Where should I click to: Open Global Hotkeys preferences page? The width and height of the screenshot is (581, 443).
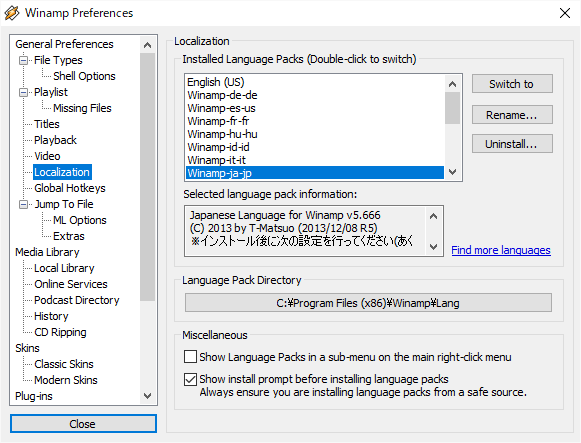70,188
